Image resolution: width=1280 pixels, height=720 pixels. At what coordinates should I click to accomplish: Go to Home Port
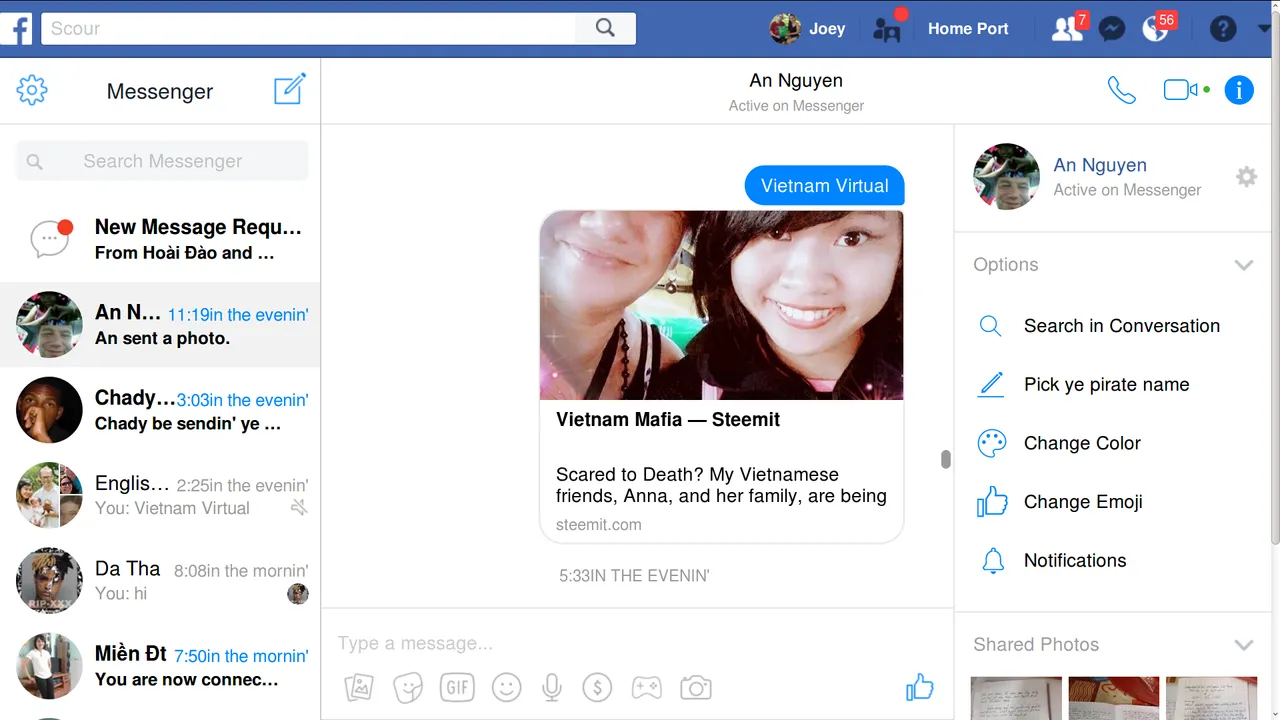pos(968,28)
